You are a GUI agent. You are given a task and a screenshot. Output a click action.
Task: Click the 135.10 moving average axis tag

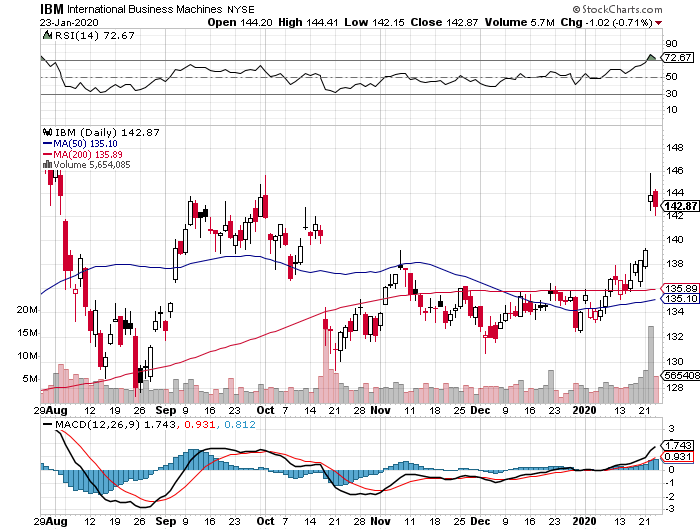(681, 299)
